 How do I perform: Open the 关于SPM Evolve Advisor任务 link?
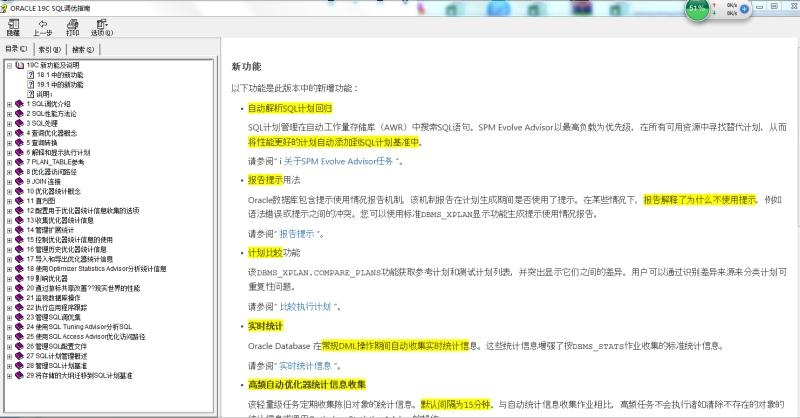338,161
